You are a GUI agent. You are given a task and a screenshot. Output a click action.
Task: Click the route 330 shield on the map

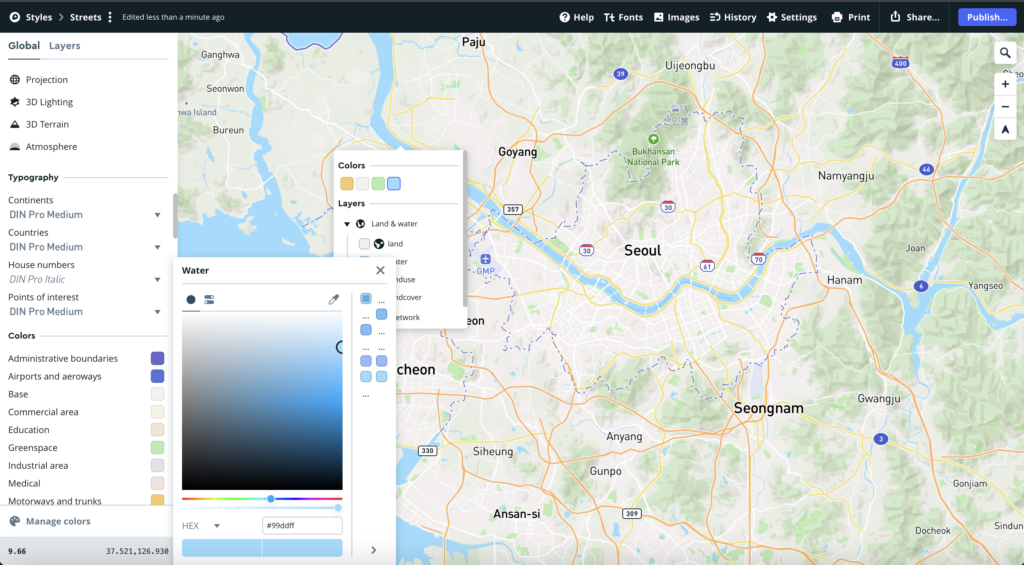tap(427, 451)
